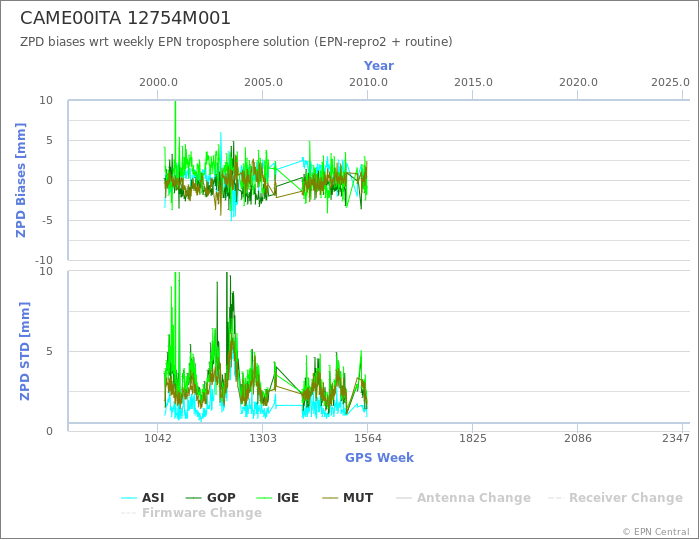Click the GPS week 2347 tick label
700x540 pixels.
(x=676, y=438)
